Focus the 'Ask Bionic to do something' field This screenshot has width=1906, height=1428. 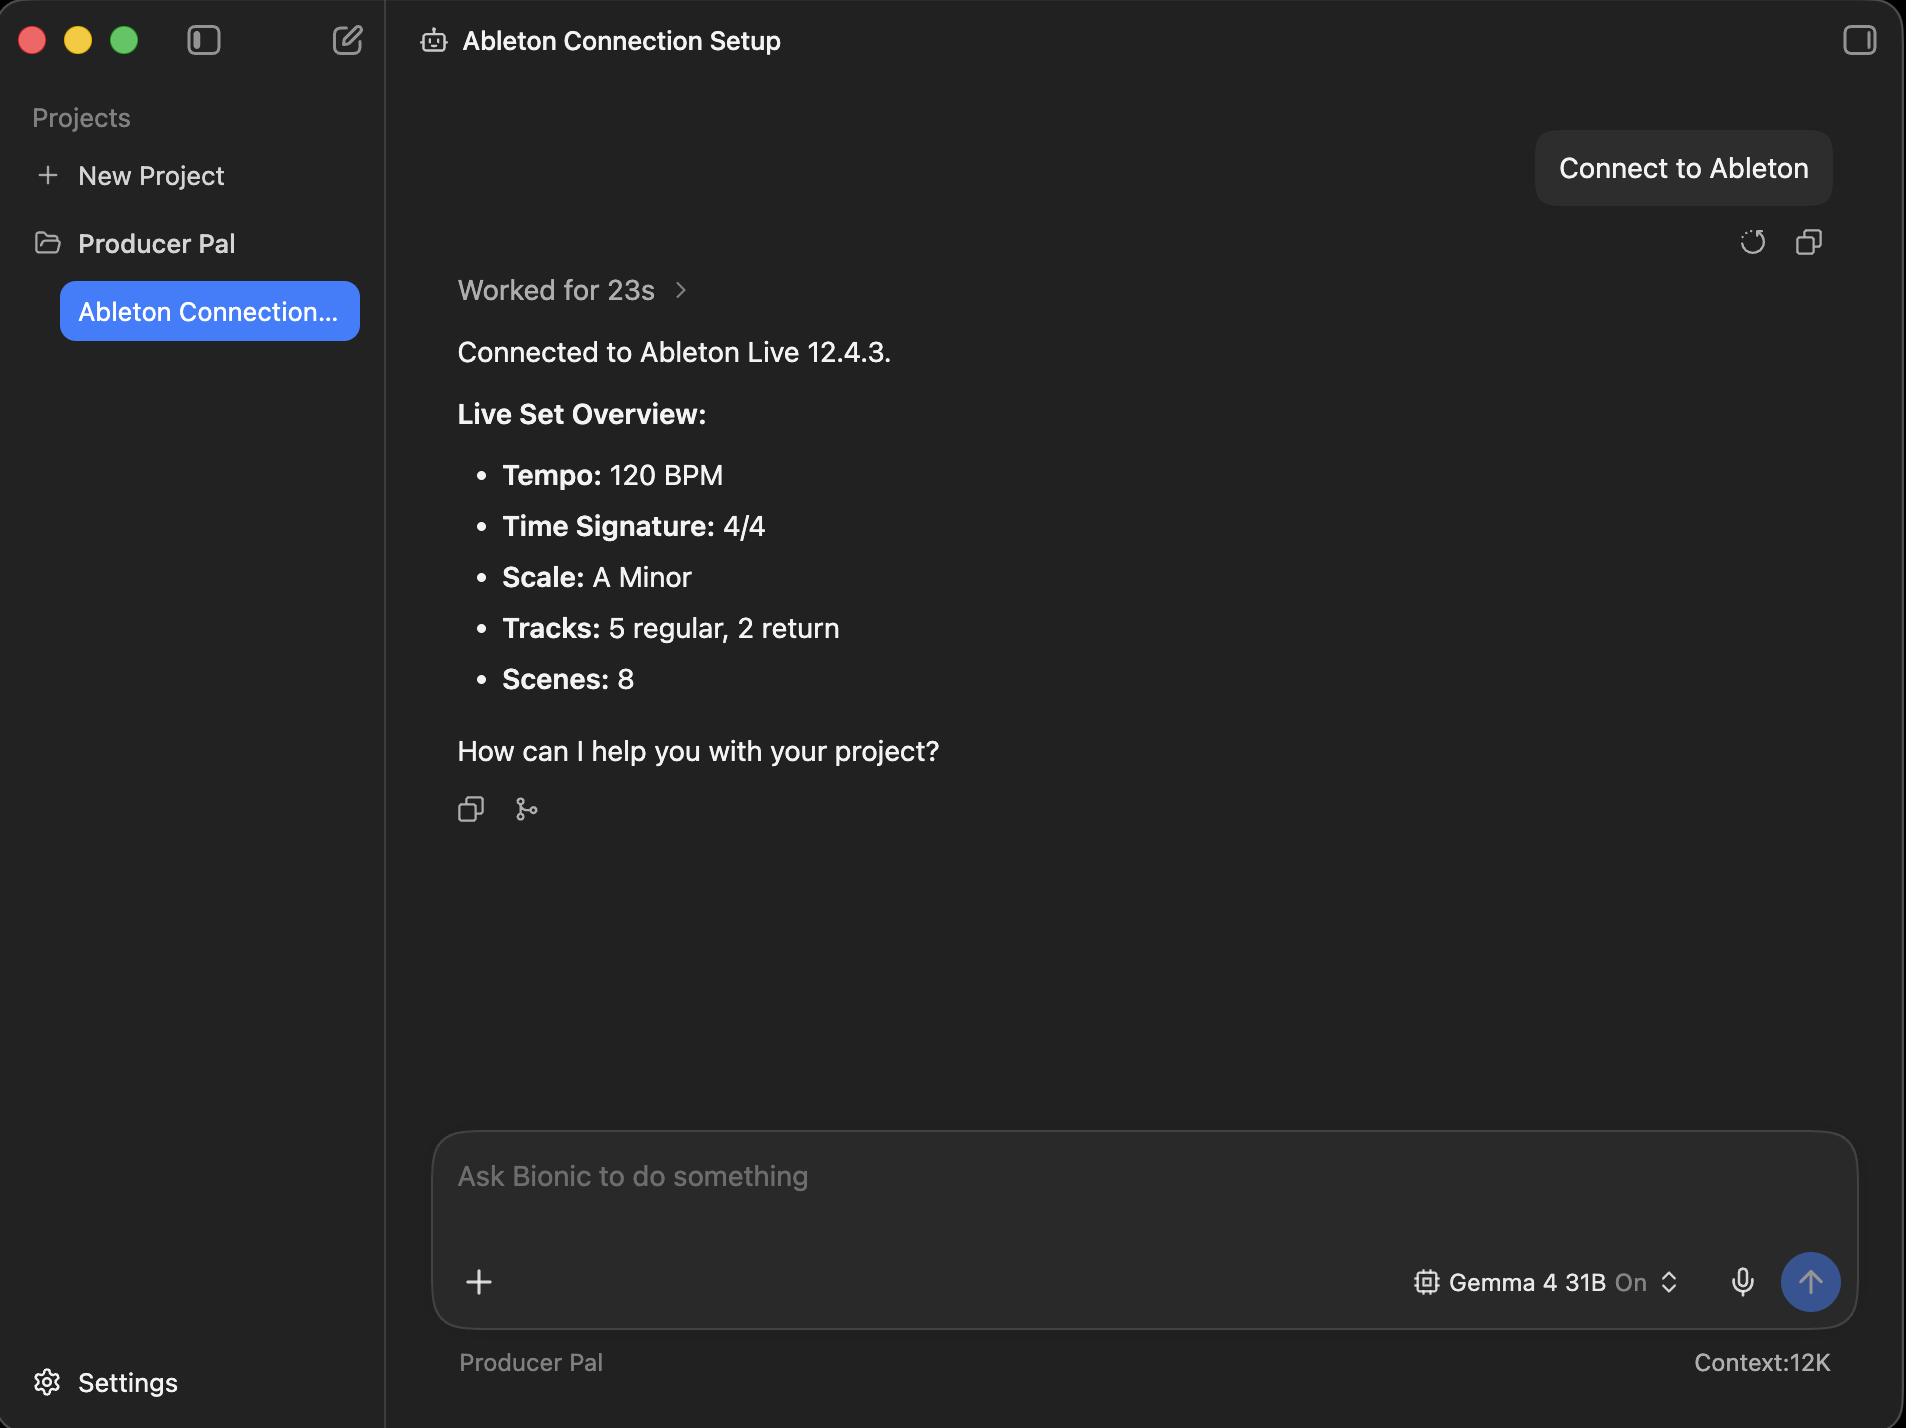click(x=1144, y=1177)
